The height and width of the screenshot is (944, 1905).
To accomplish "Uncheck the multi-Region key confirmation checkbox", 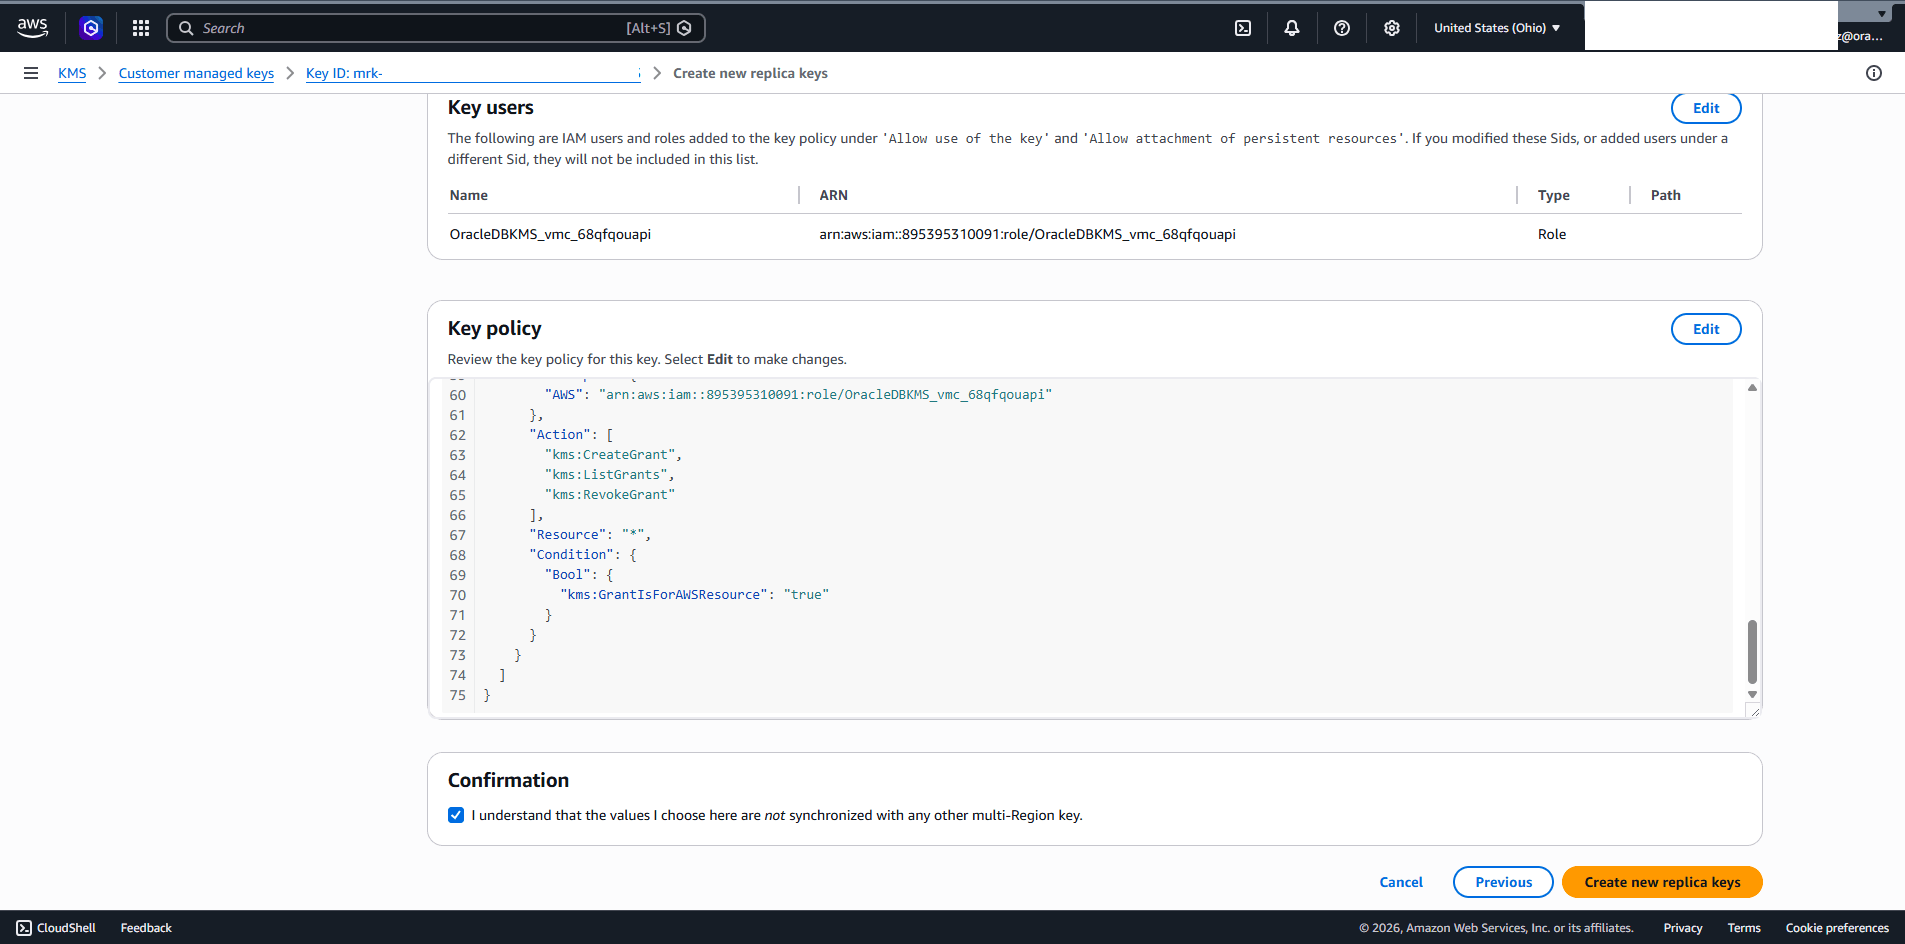I will pyautogui.click(x=456, y=815).
